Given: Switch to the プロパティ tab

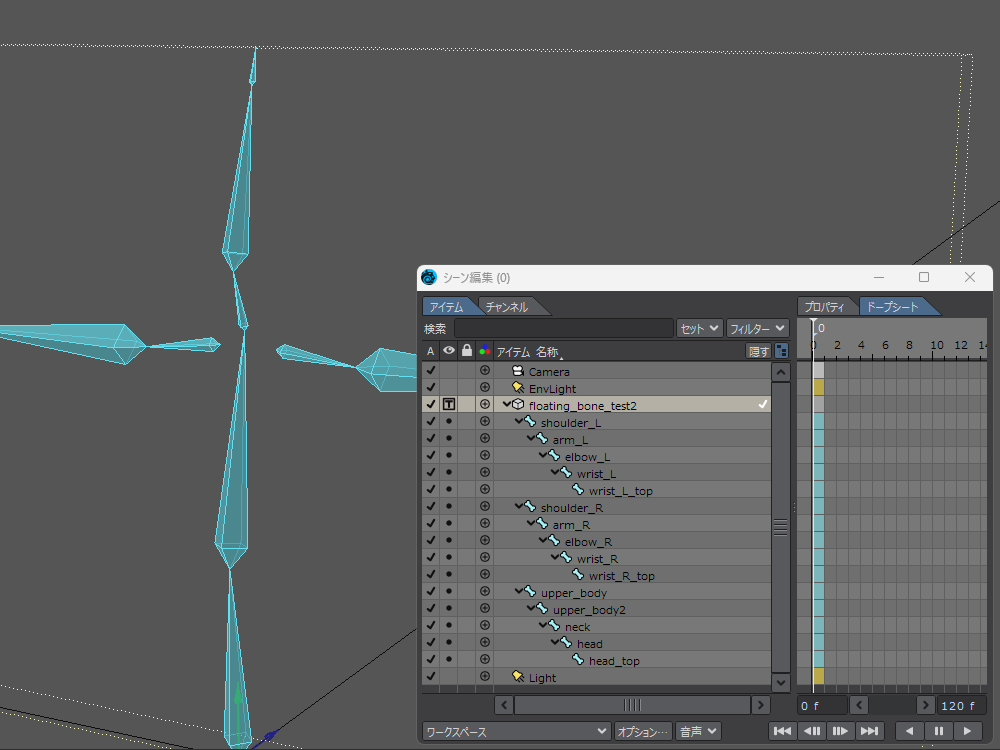Looking at the screenshot, I should tap(827, 307).
